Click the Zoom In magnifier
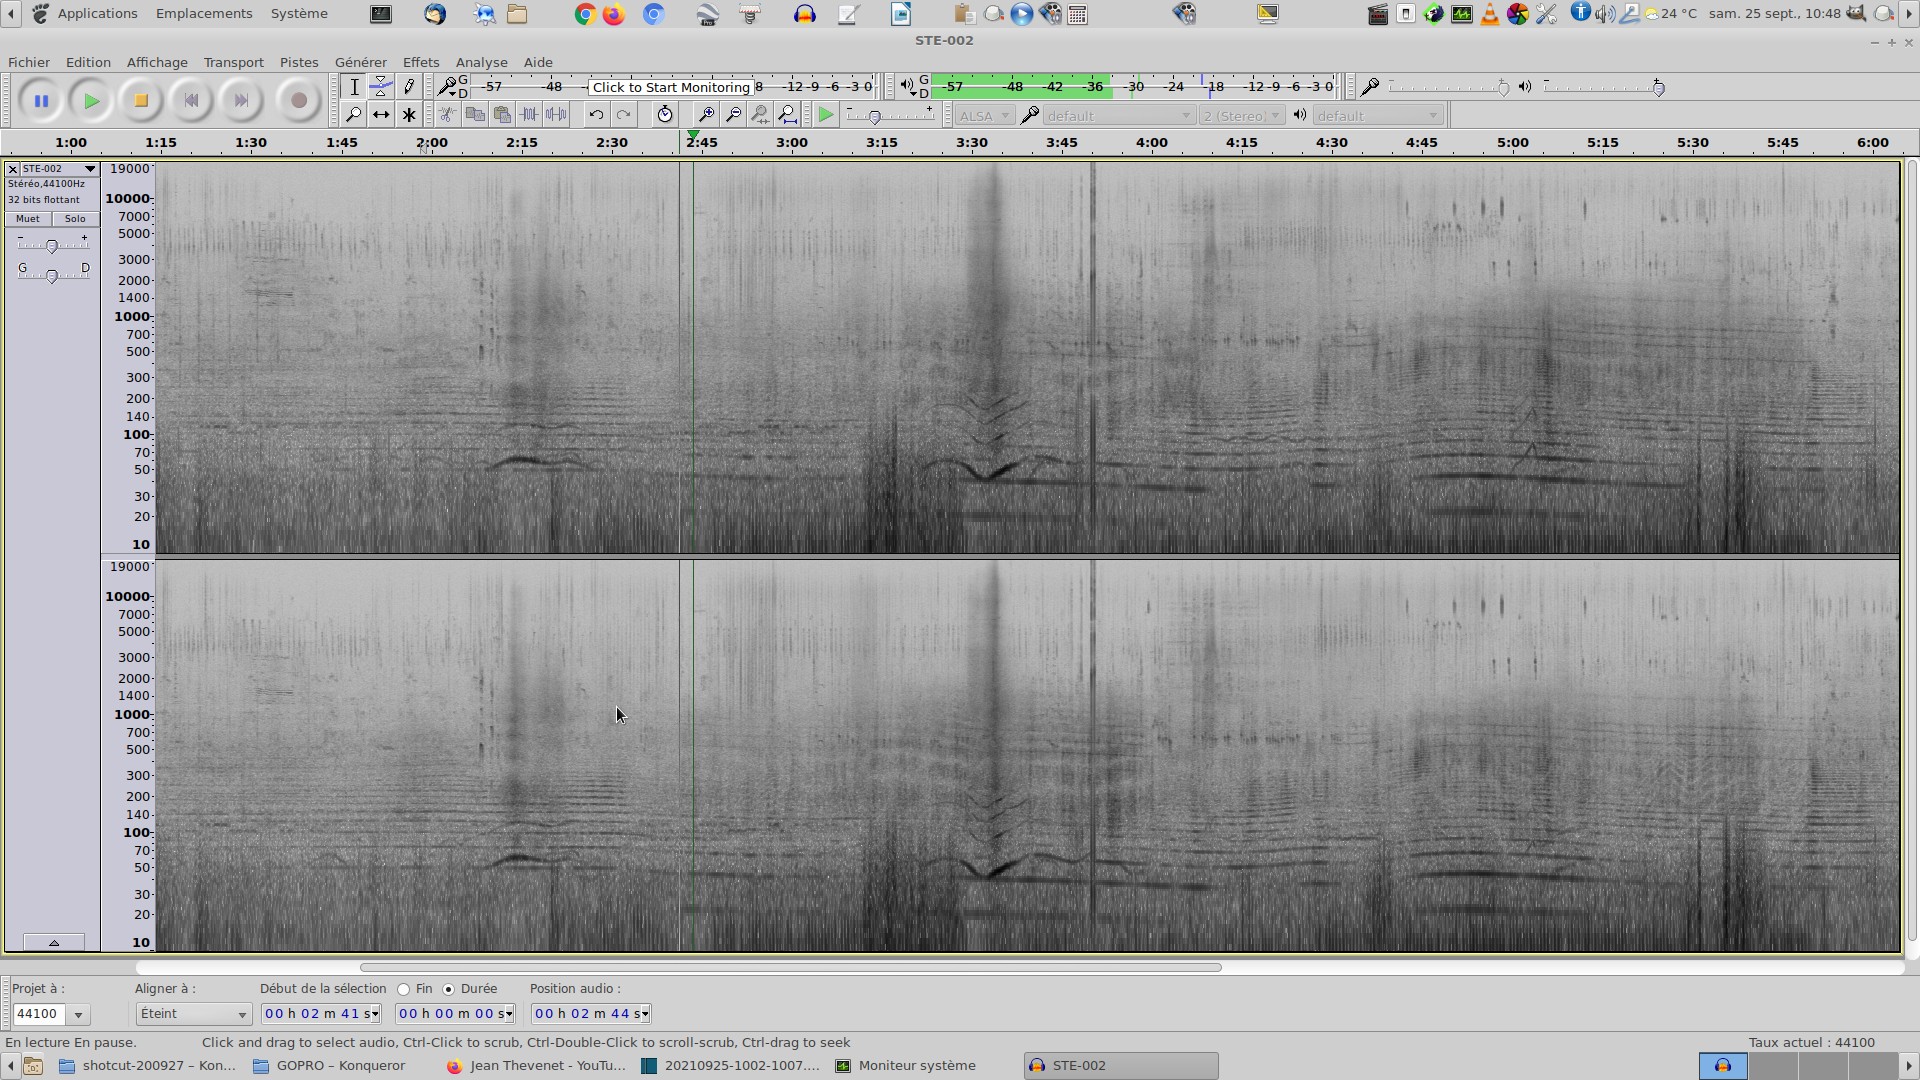Screen dimensions: 1920x1080 [x=705, y=115]
